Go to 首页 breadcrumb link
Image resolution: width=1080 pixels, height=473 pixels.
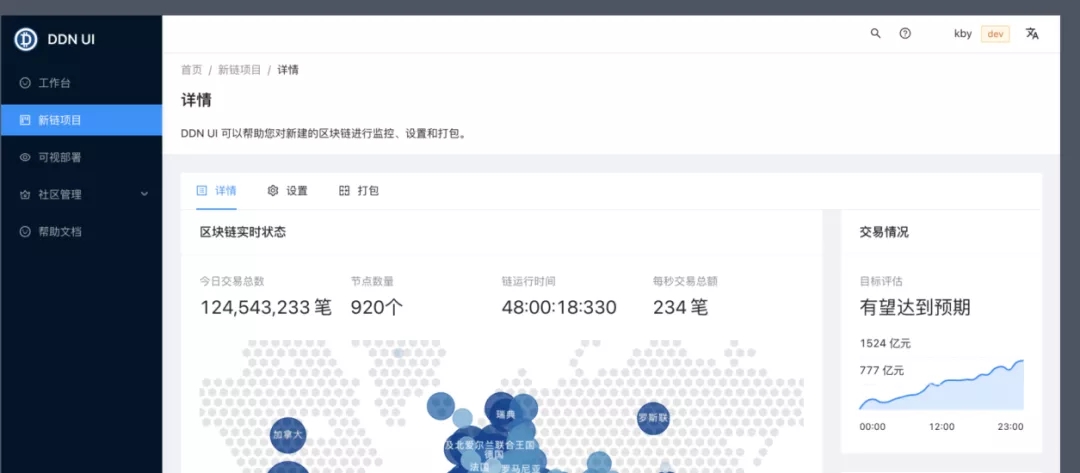pyautogui.click(x=191, y=70)
